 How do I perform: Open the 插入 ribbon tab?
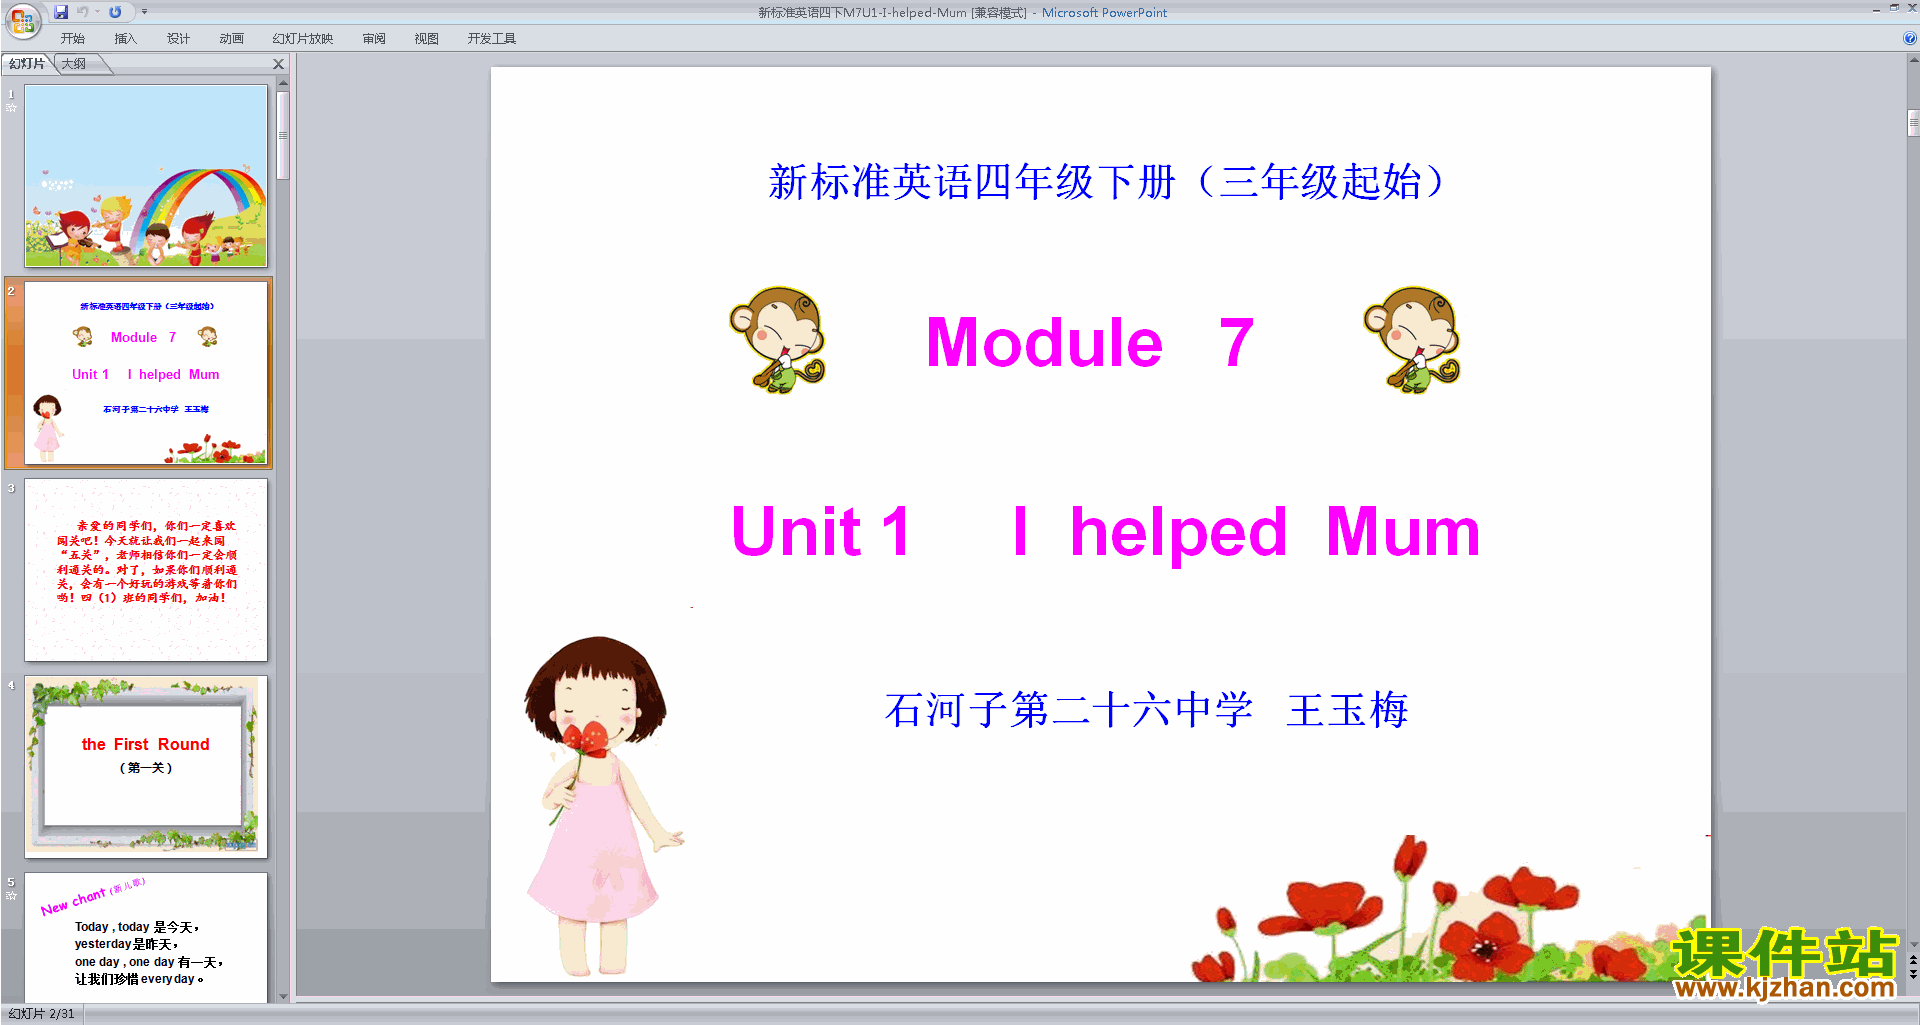coord(126,39)
